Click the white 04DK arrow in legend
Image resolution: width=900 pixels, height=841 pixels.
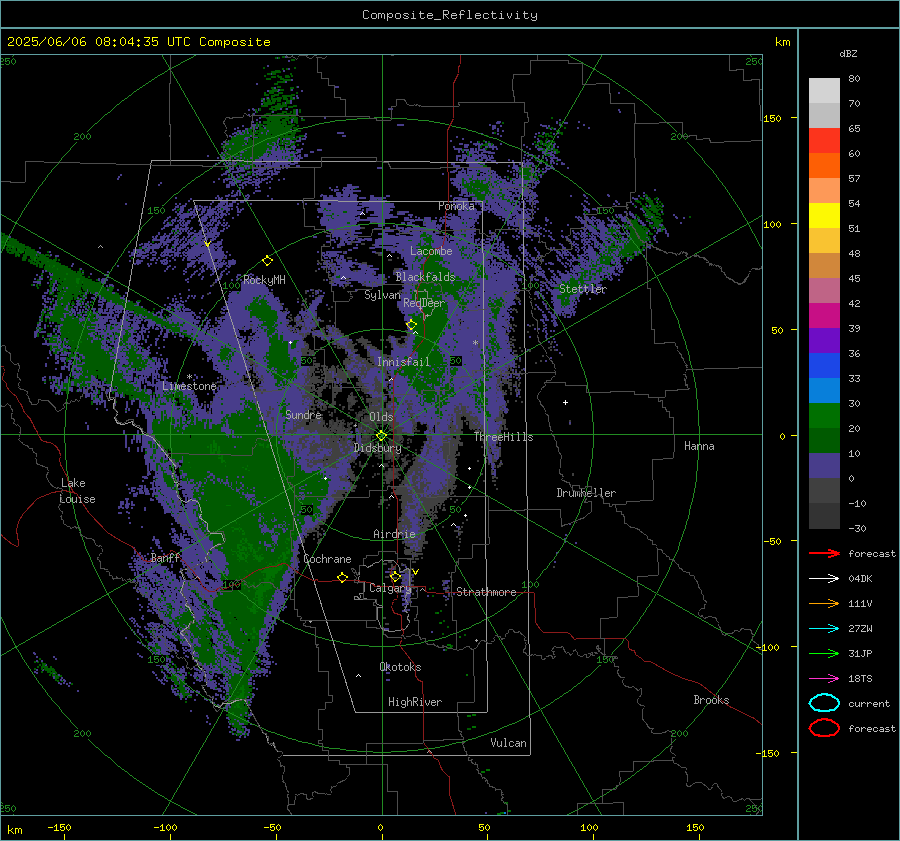tap(824, 578)
